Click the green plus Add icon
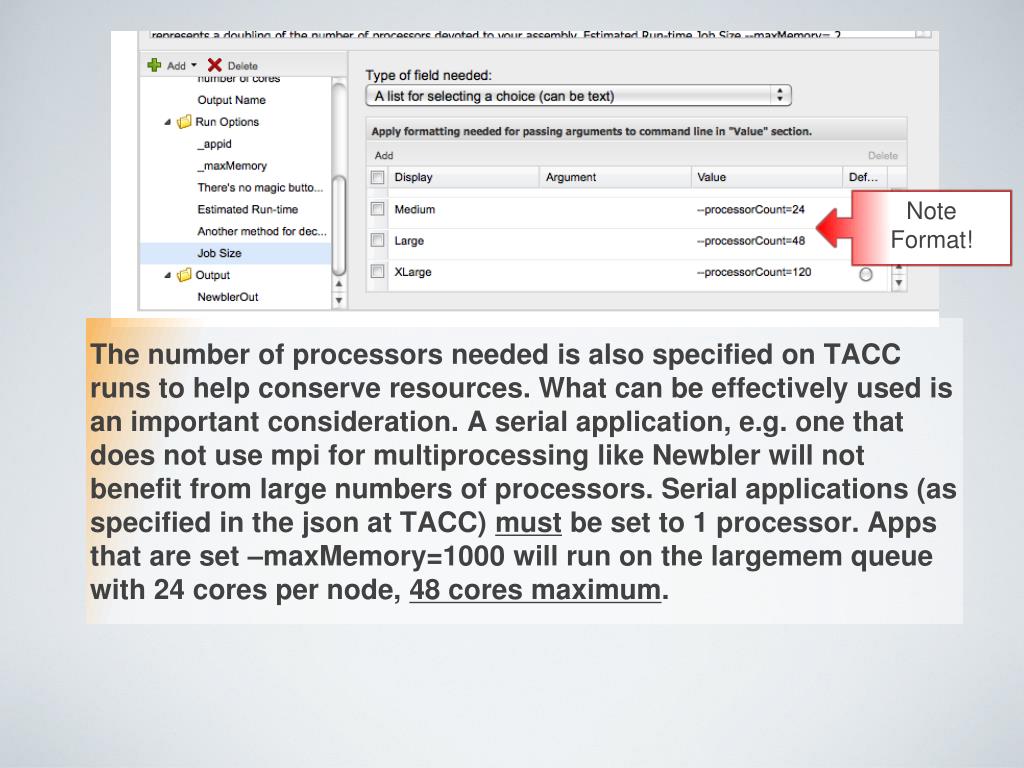 154,65
